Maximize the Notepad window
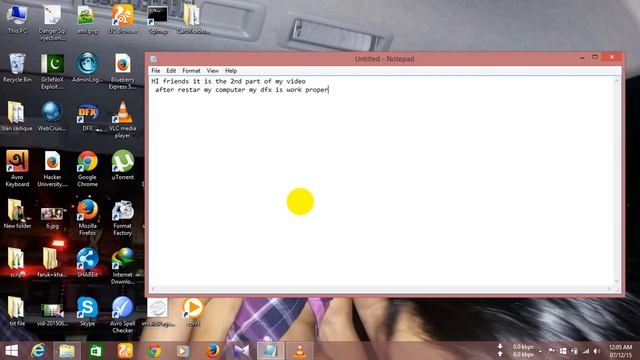The width and height of the screenshot is (640, 360). (595, 57)
